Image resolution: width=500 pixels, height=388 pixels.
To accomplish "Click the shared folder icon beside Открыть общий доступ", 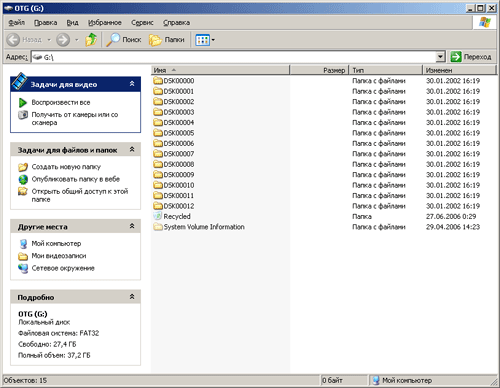I will tap(23, 191).
